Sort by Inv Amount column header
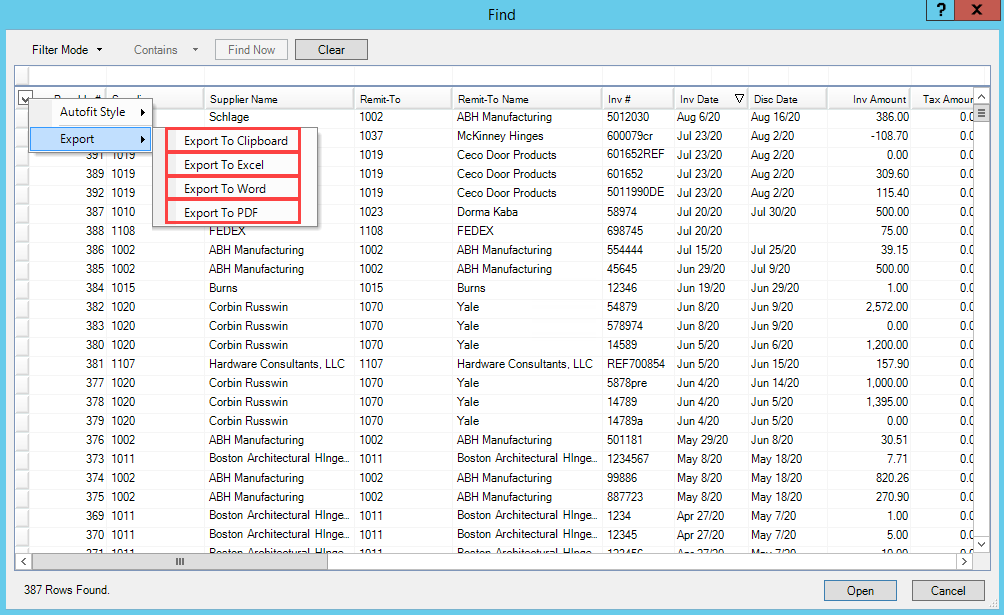 click(870, 99)
